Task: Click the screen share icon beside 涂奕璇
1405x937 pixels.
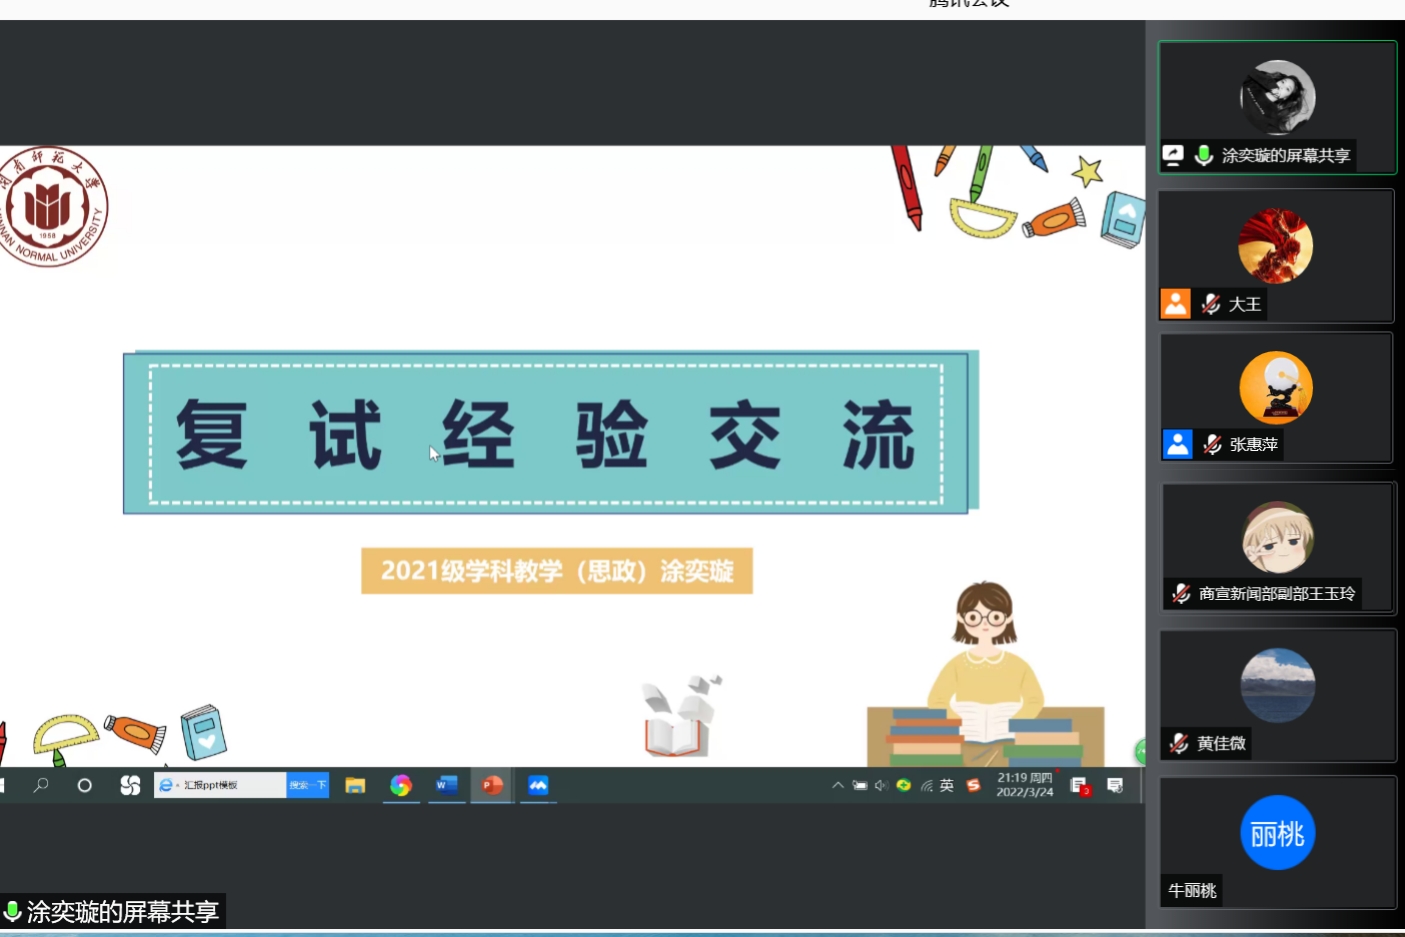Action: coord(1173,155)
